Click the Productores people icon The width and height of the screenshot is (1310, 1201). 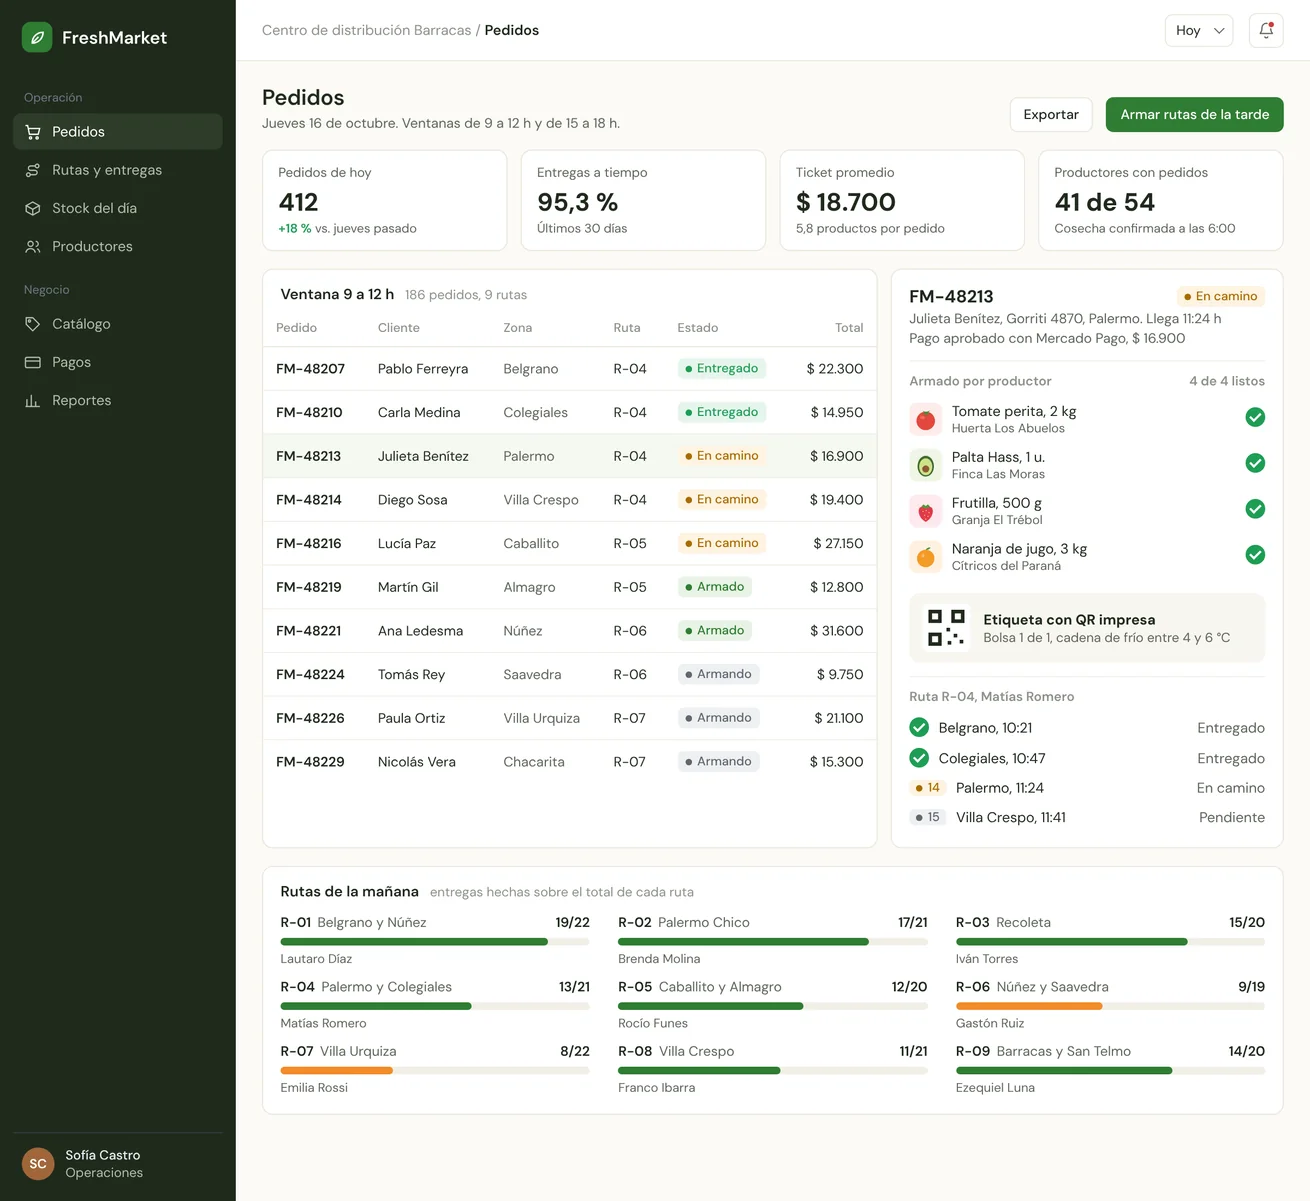click(33, 246)
